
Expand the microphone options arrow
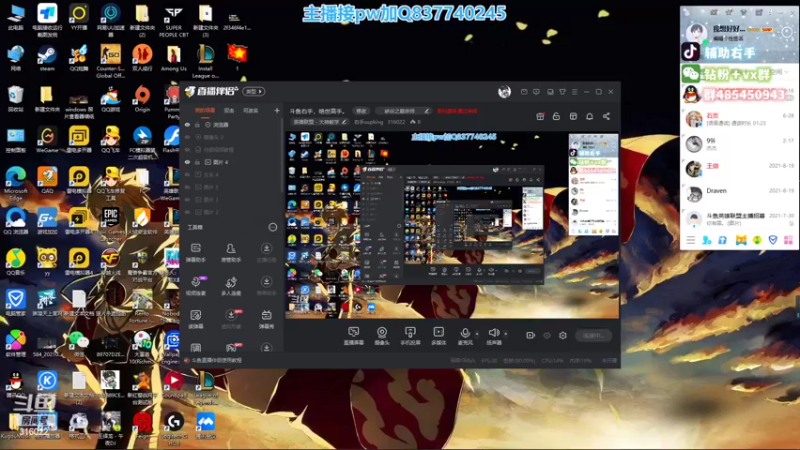coord(477,334)
